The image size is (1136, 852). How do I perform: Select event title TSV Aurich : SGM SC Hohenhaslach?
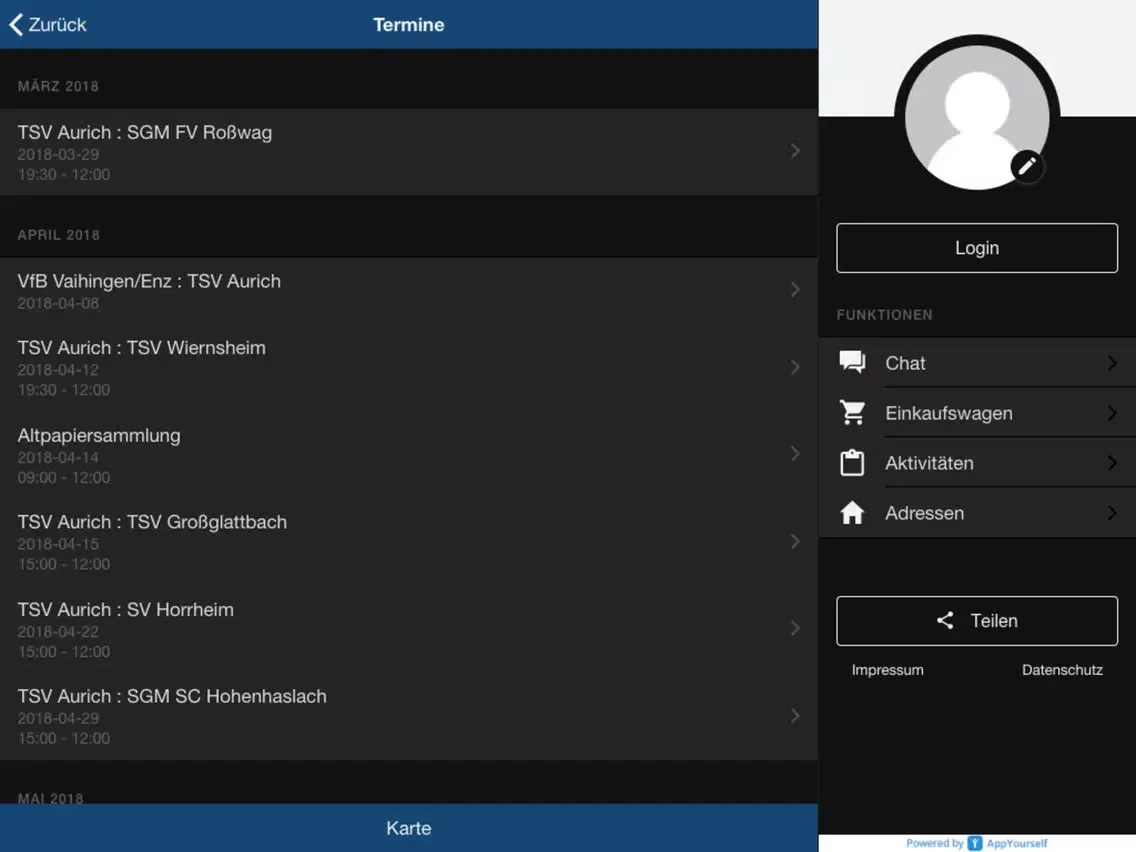tap(172, 696)
